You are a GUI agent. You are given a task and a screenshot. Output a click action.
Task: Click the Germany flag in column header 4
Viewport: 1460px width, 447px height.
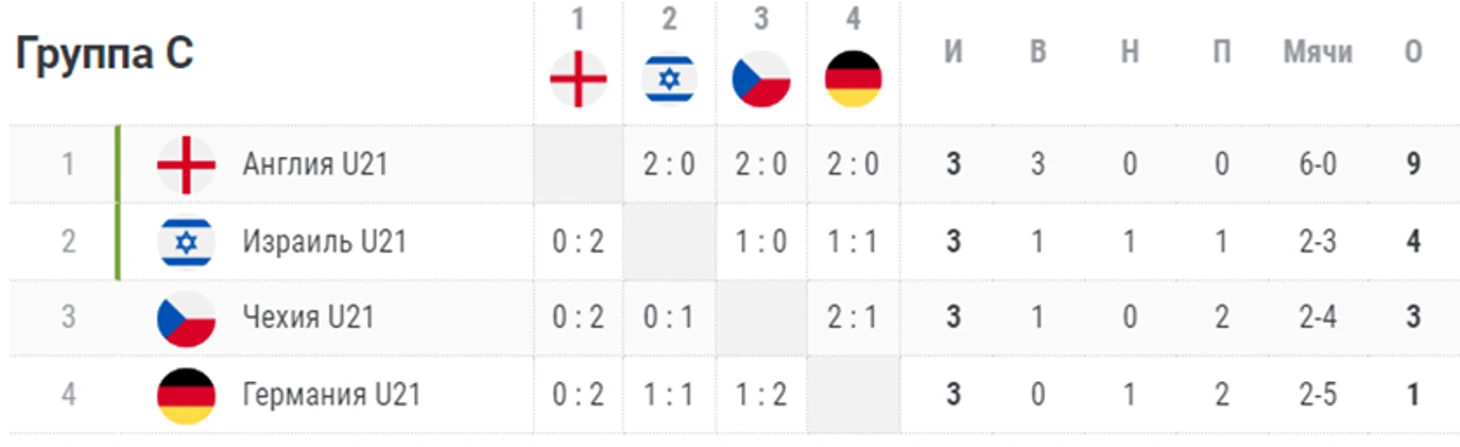tap(853, 79)
